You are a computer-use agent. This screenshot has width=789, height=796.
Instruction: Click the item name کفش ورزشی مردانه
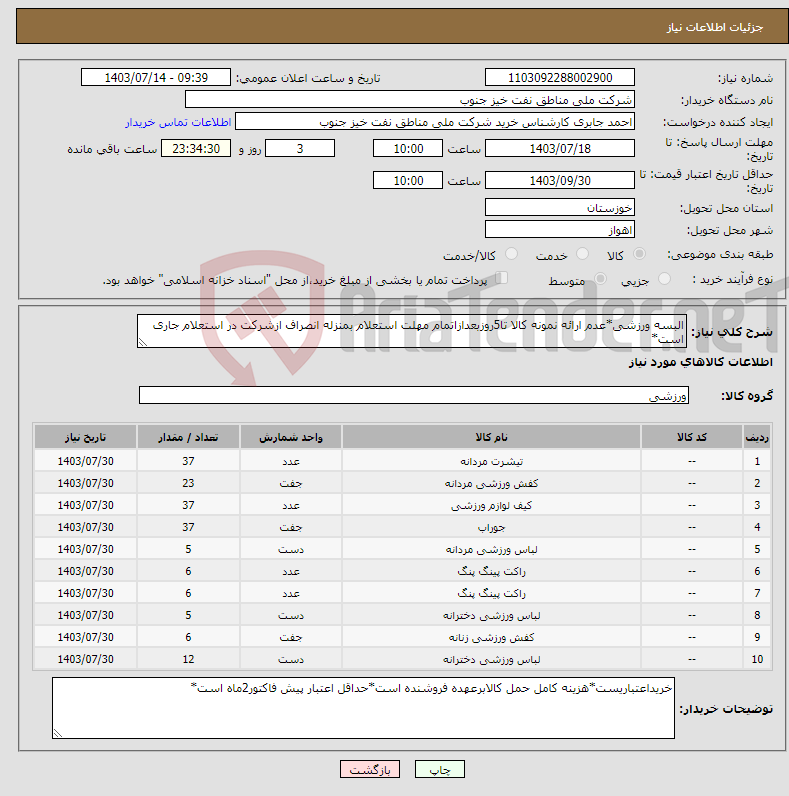tap(491, 483)
